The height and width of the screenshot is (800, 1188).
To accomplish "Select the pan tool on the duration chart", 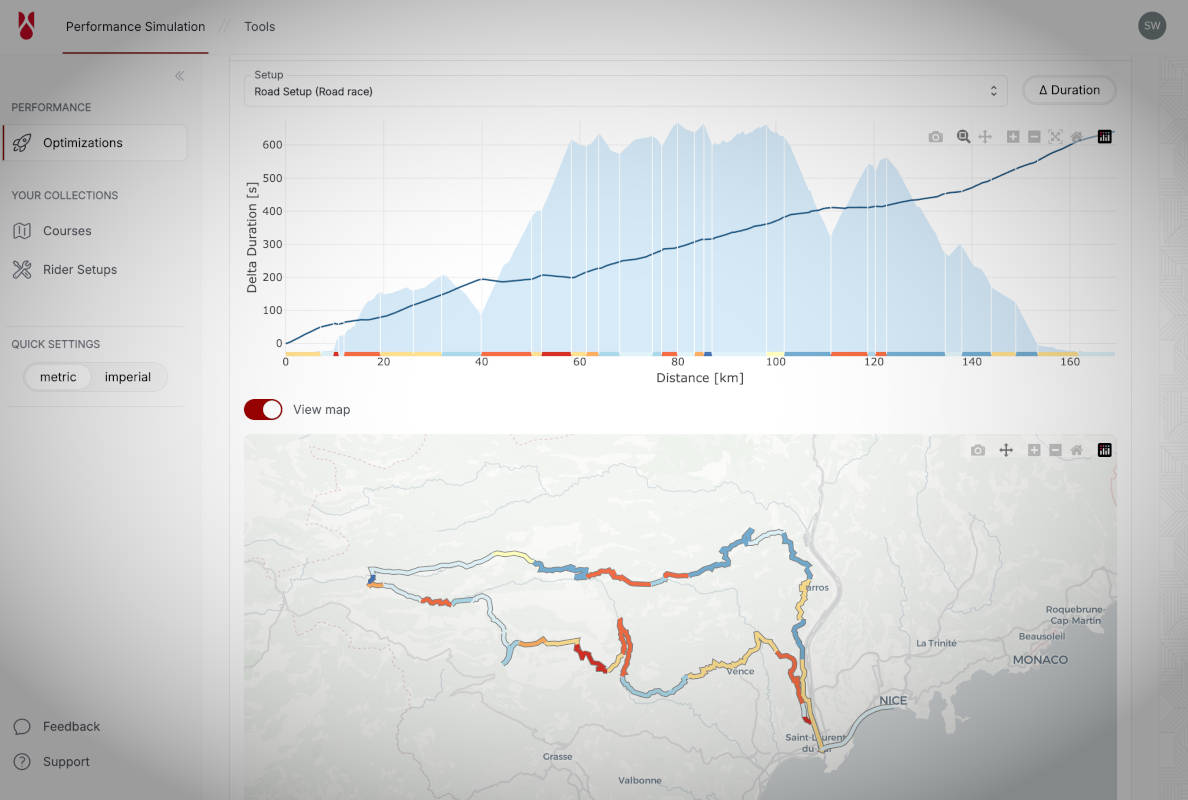I will (985, 136).
